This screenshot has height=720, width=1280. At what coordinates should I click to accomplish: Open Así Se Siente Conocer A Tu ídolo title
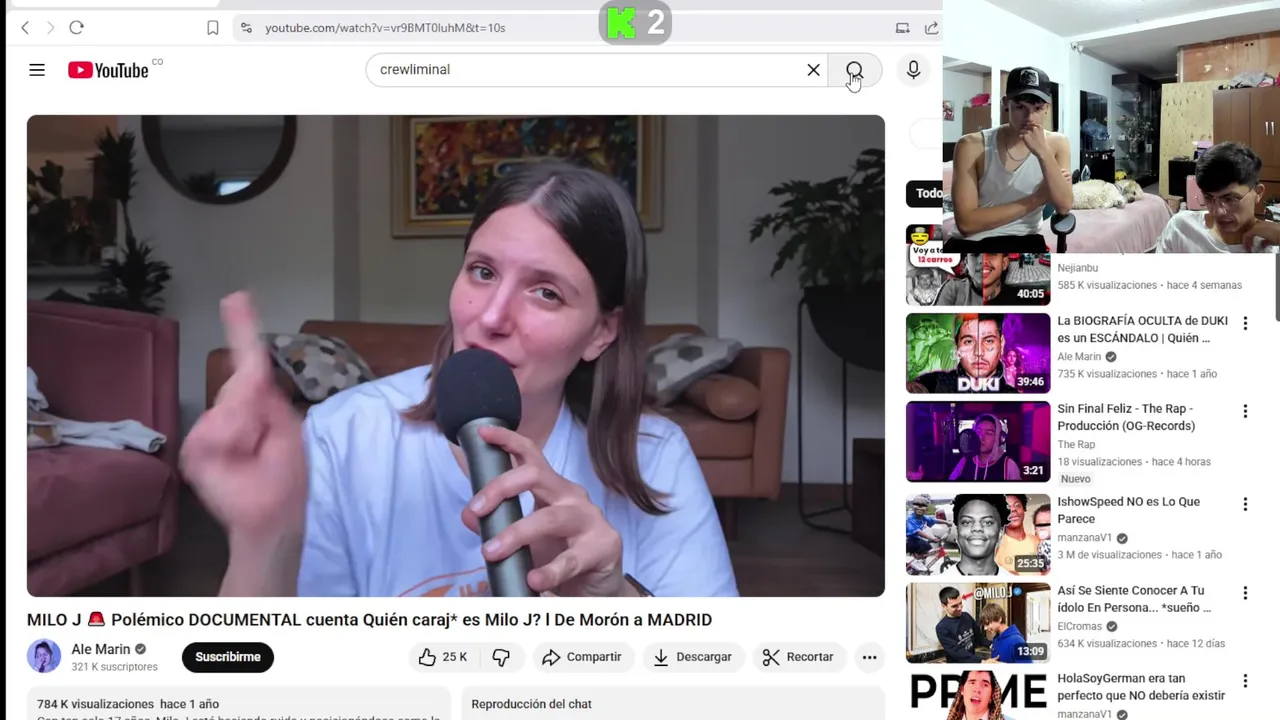click(x=1134, y=599)
